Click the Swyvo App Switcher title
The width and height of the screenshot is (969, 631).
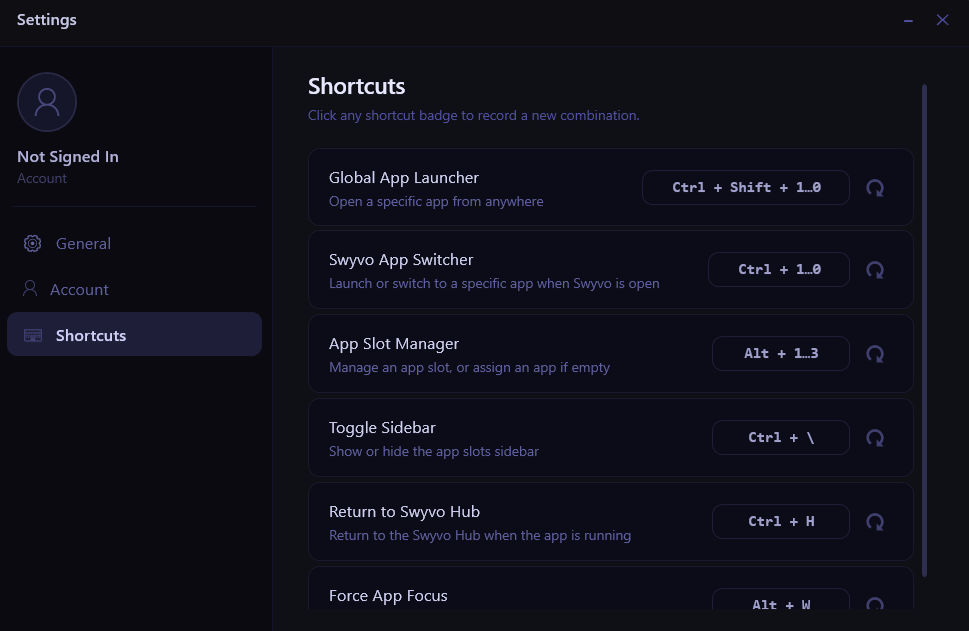click(x=401, y=260)
